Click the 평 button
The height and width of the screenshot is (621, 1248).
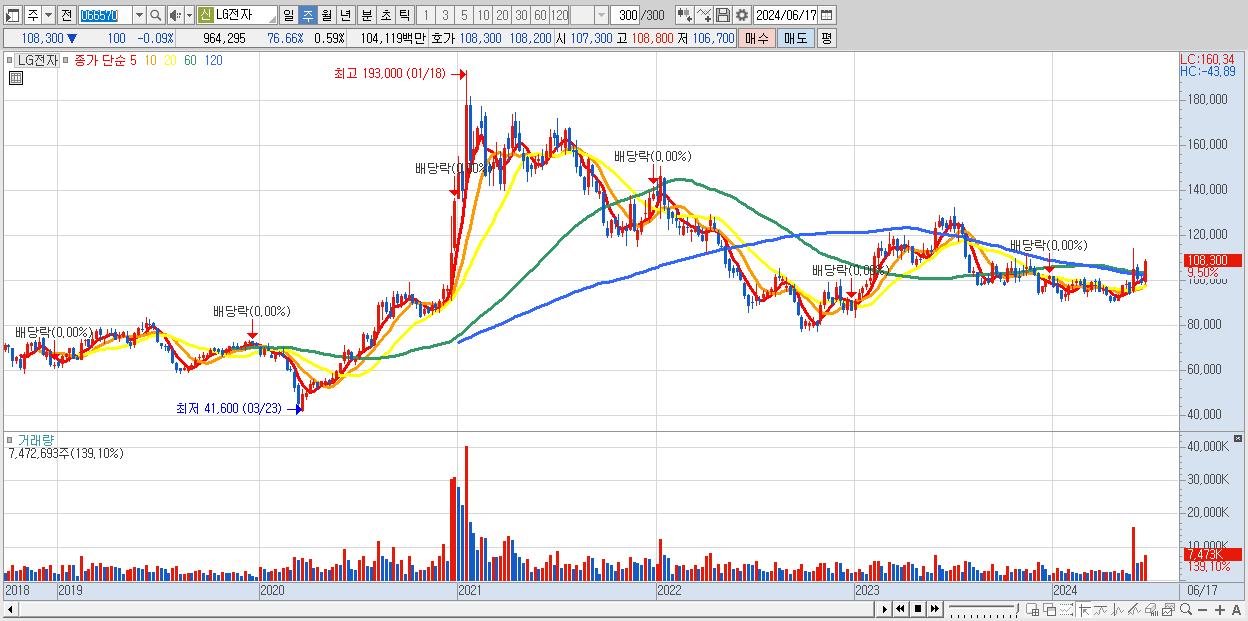coord(826,38)
